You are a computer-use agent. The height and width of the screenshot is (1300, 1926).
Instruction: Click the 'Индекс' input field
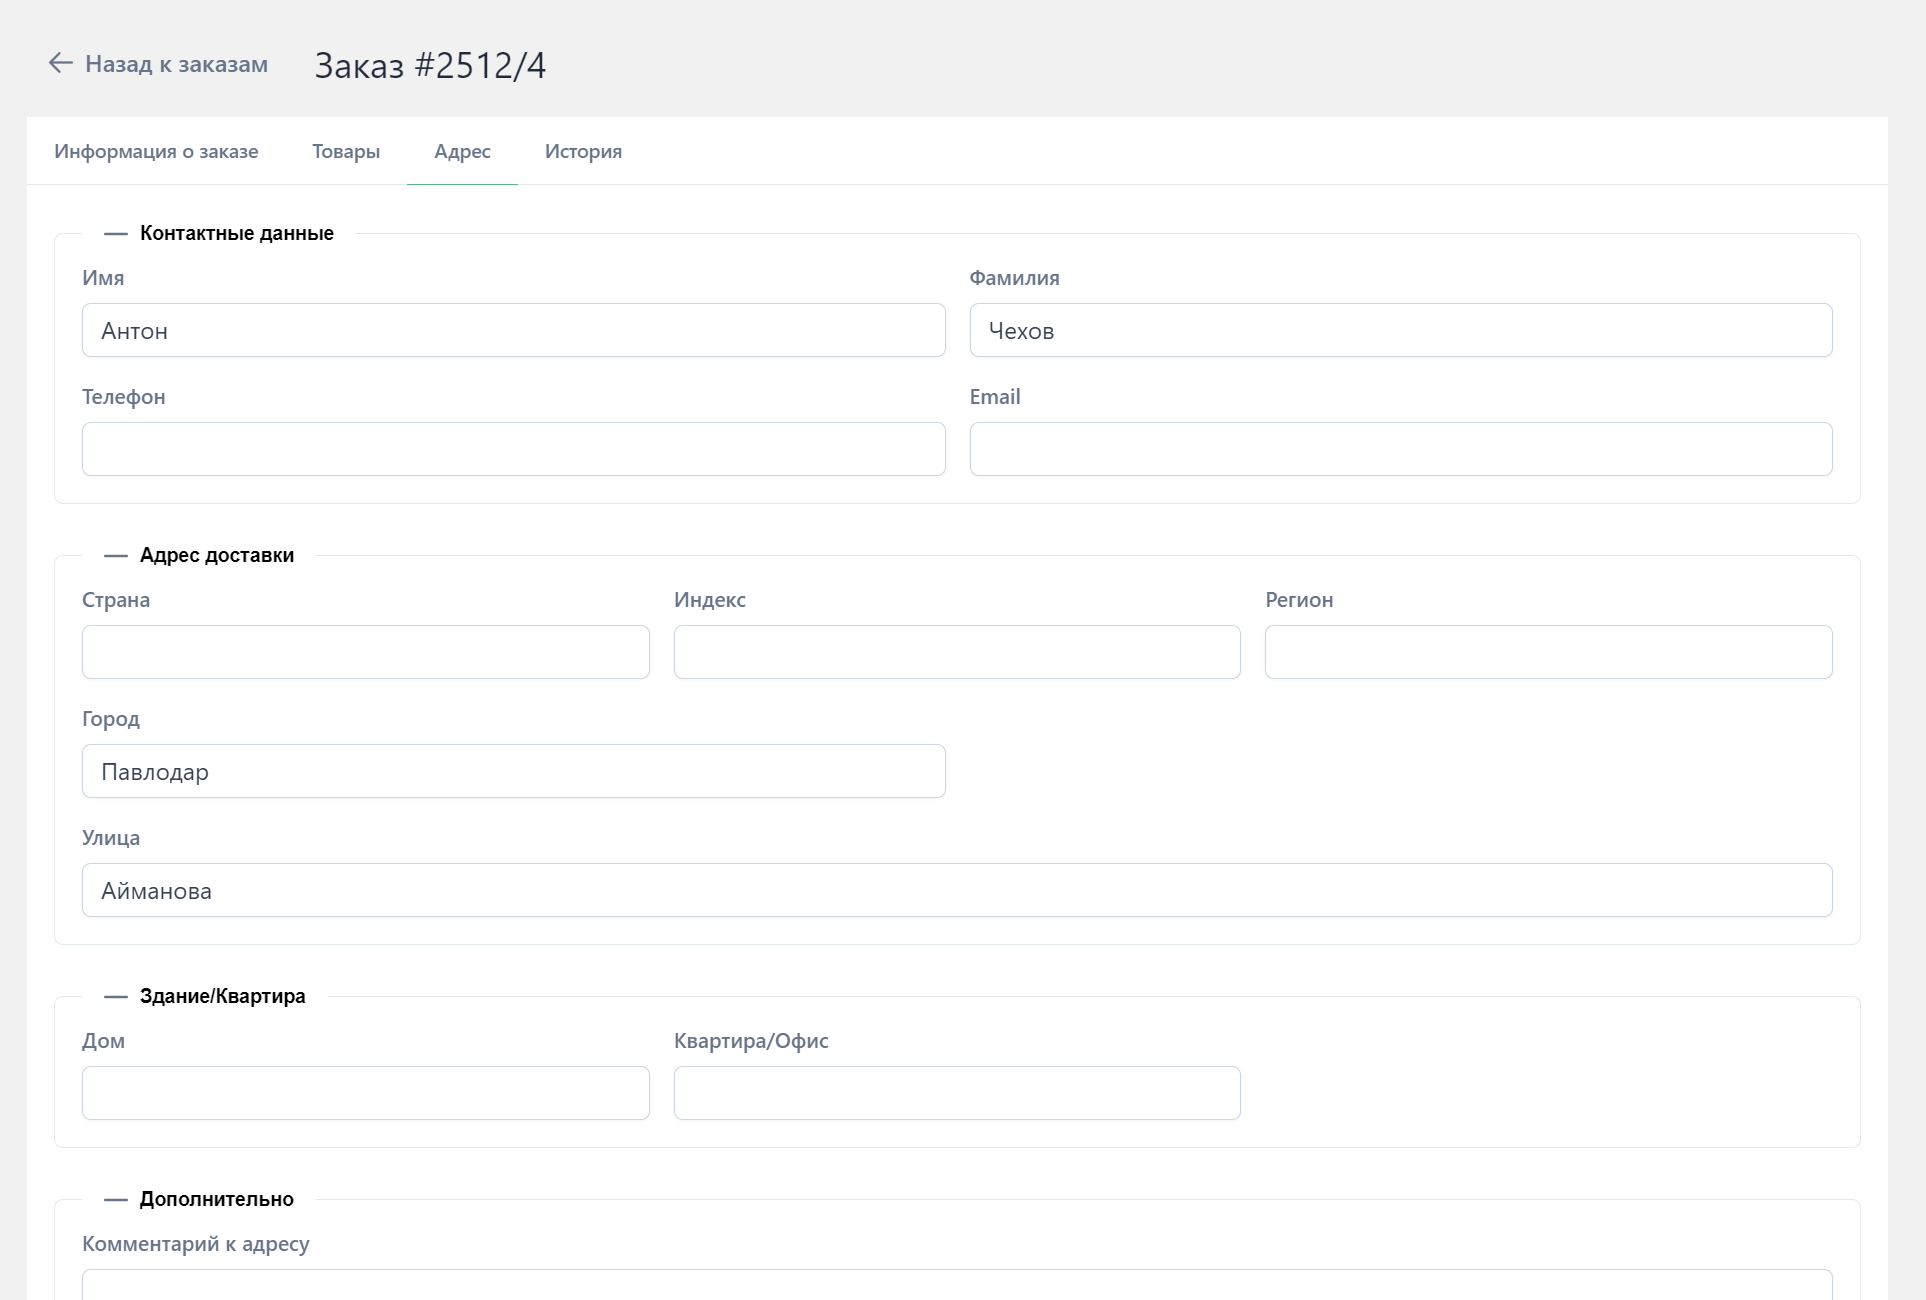956,652
